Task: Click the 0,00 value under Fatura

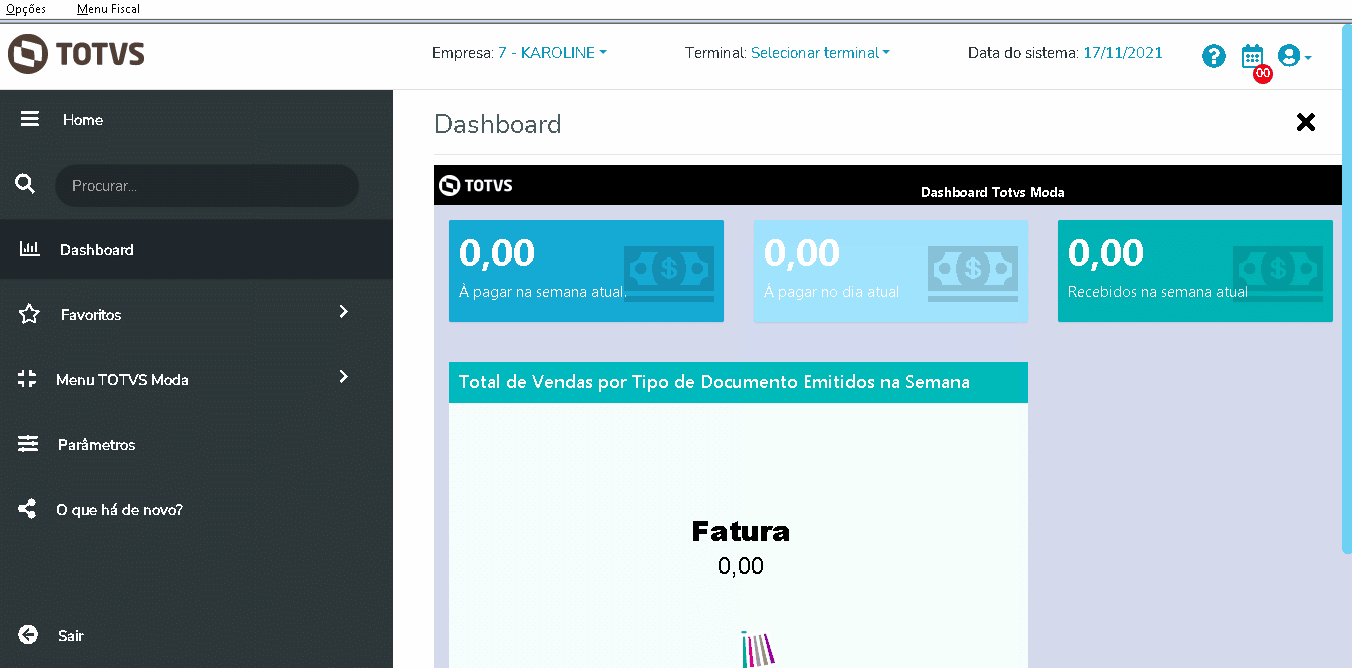Action: point(741,566)
